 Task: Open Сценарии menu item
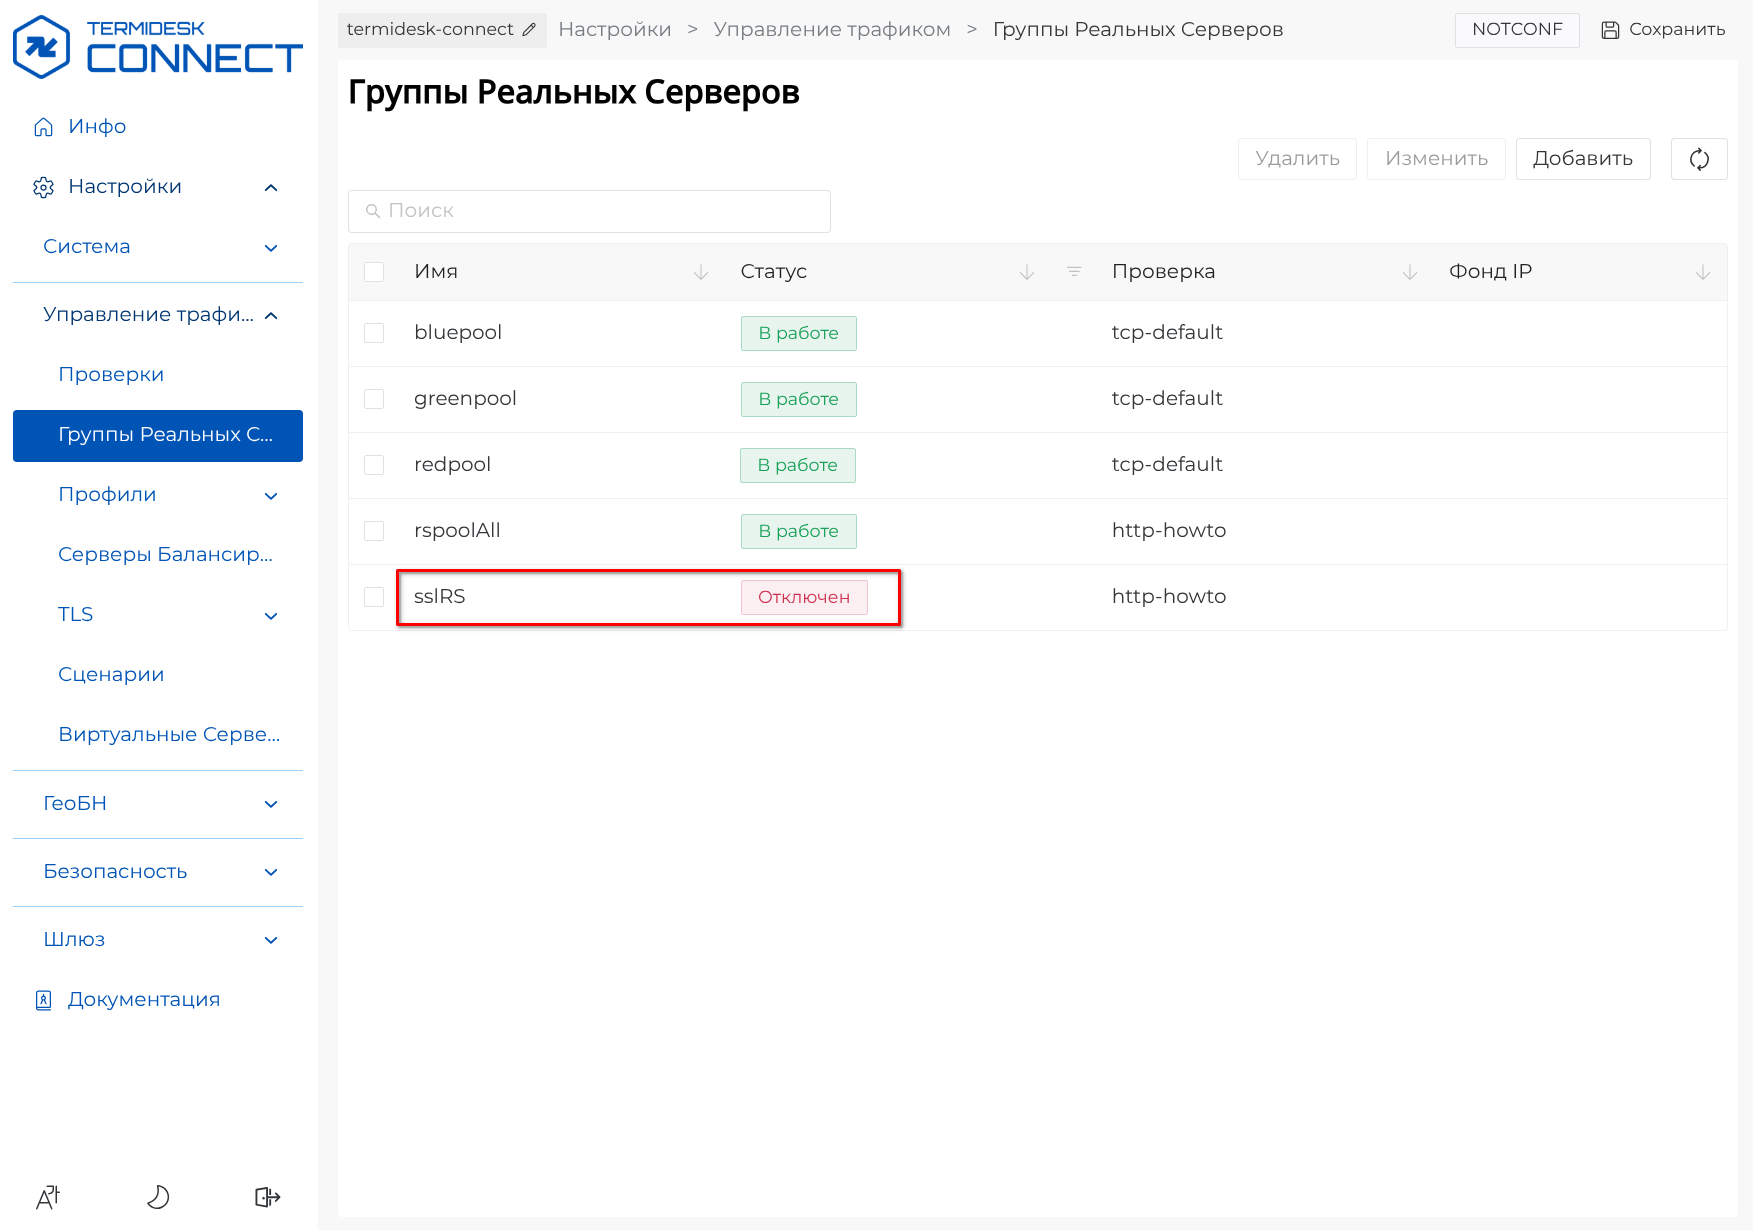111,675
